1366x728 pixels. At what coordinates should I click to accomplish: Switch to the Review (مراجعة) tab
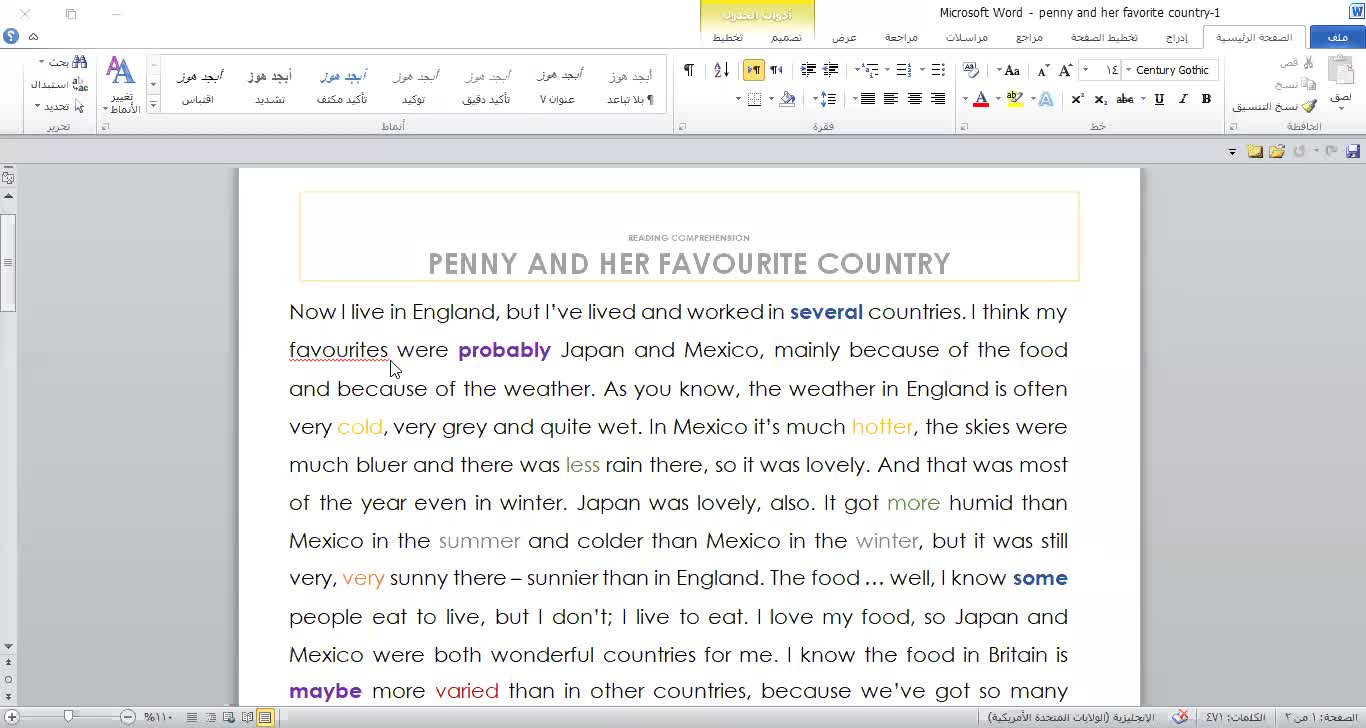(901, 37)
